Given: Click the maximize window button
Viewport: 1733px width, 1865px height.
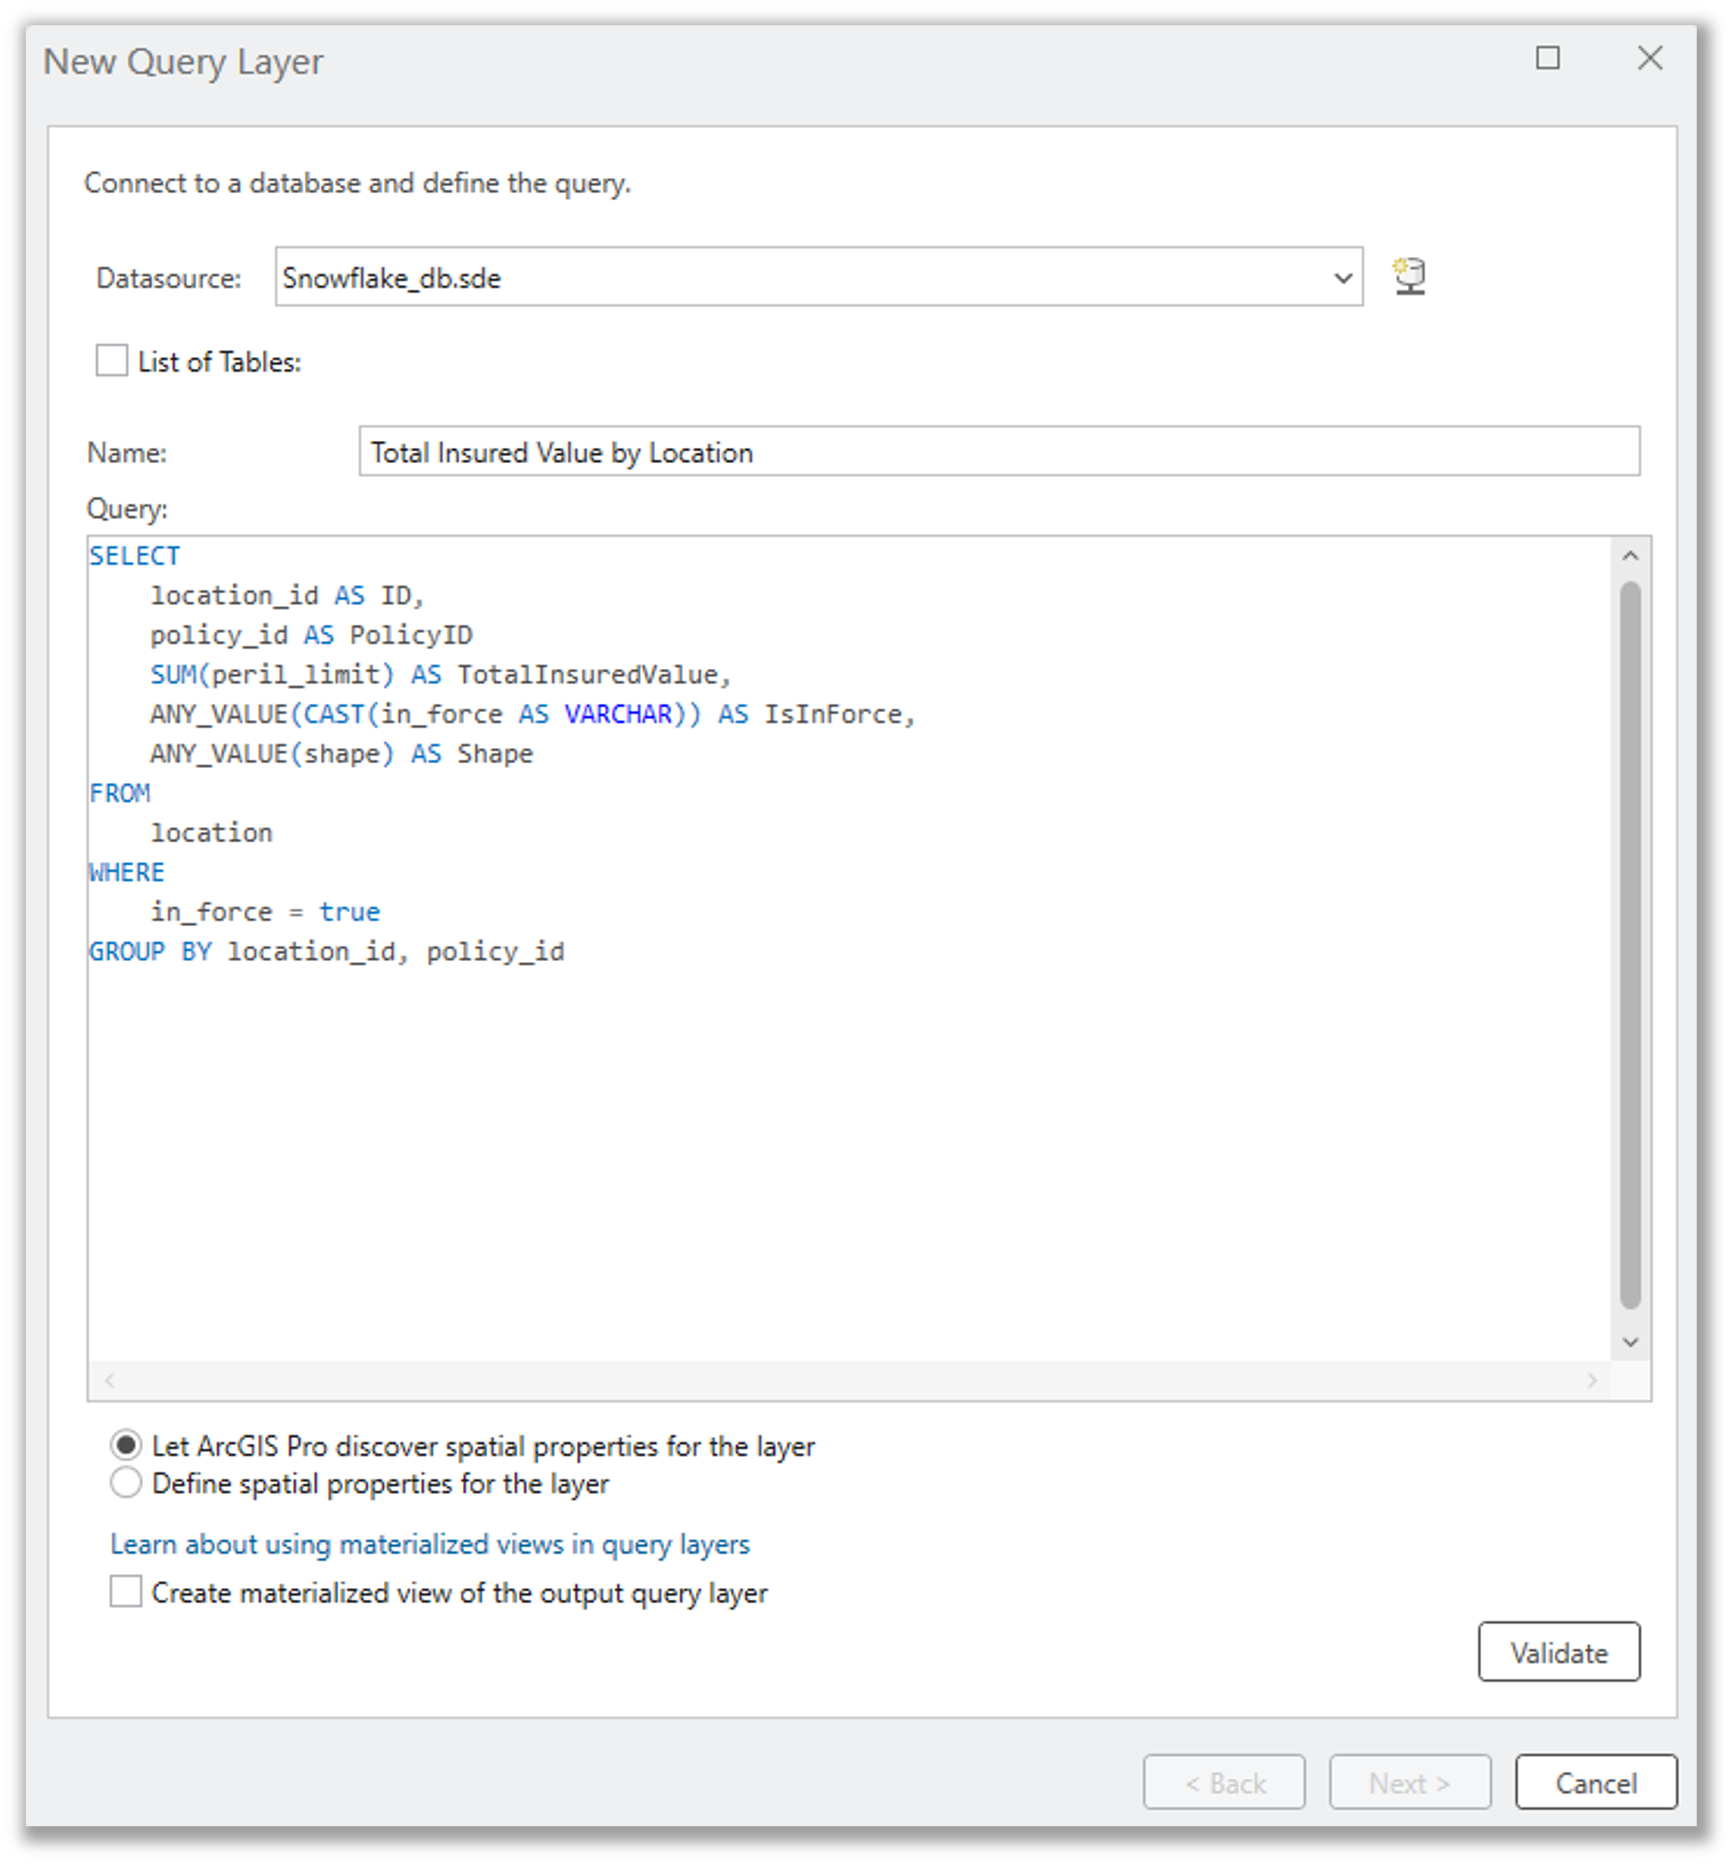Looking at the screenshot, I should pos(1549,59).
